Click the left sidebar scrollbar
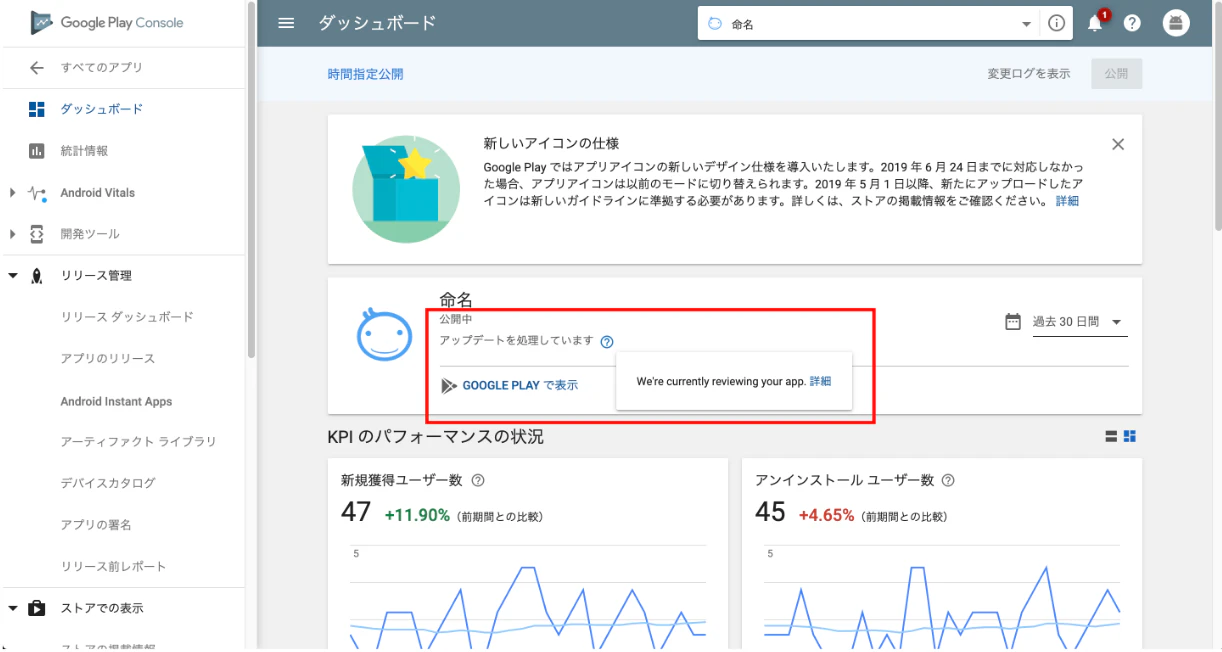This screenshot has width=1222, height=652. (251, 179)
